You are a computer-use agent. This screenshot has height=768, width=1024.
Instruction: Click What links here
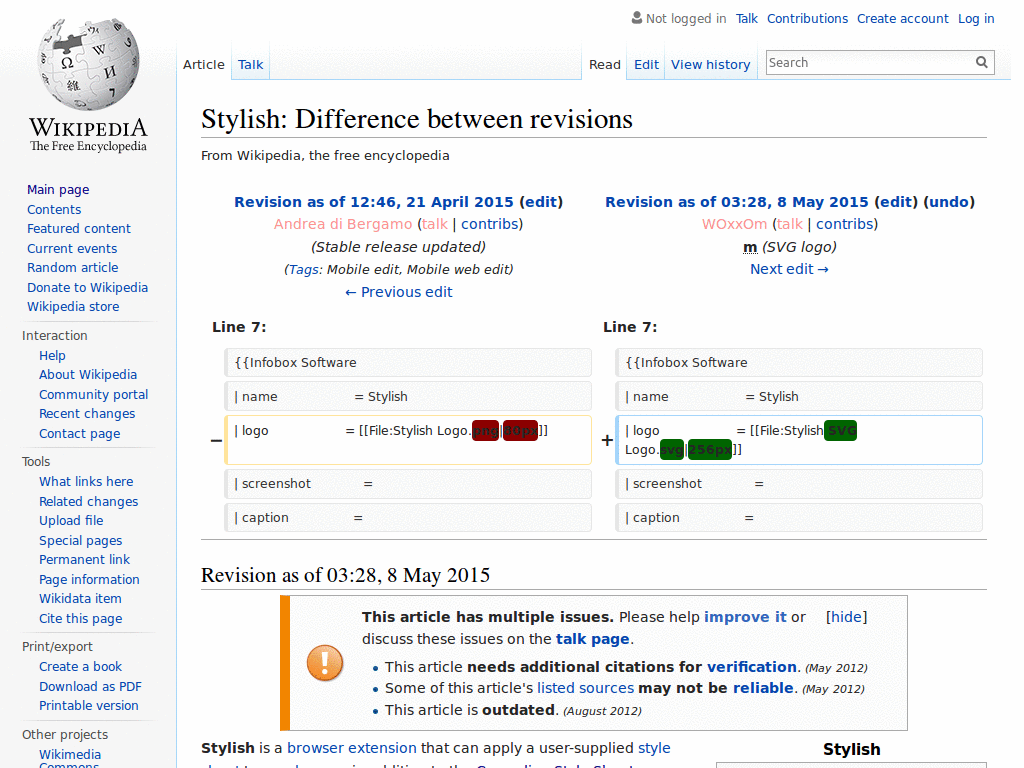click(x=86, y=481)
